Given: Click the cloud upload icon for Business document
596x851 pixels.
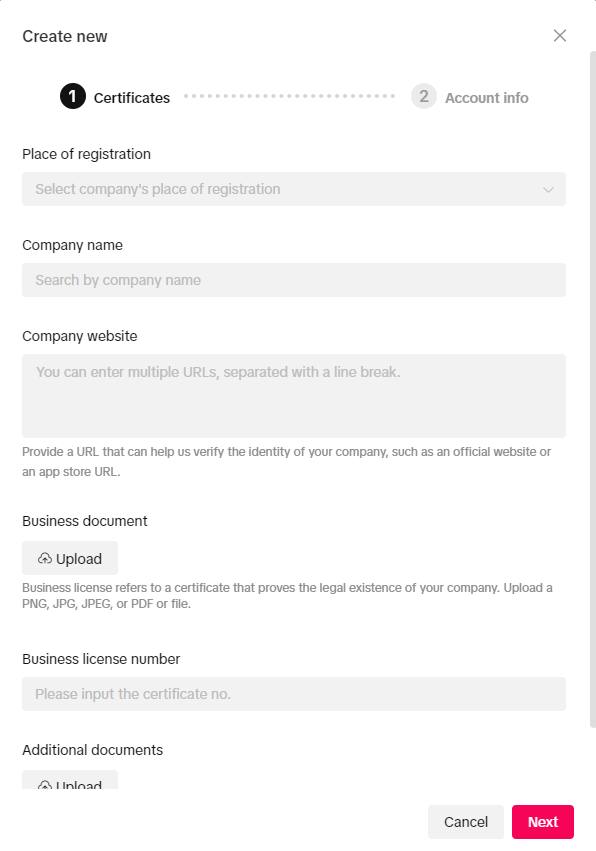Looking at the screenshot, I should click(x=45, y=558).
